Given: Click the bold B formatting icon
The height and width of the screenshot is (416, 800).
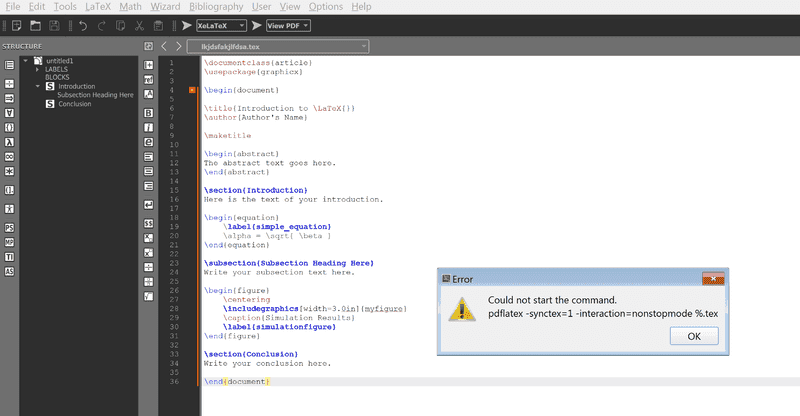Looking at the screenshot, I should (x=148, y=113).
